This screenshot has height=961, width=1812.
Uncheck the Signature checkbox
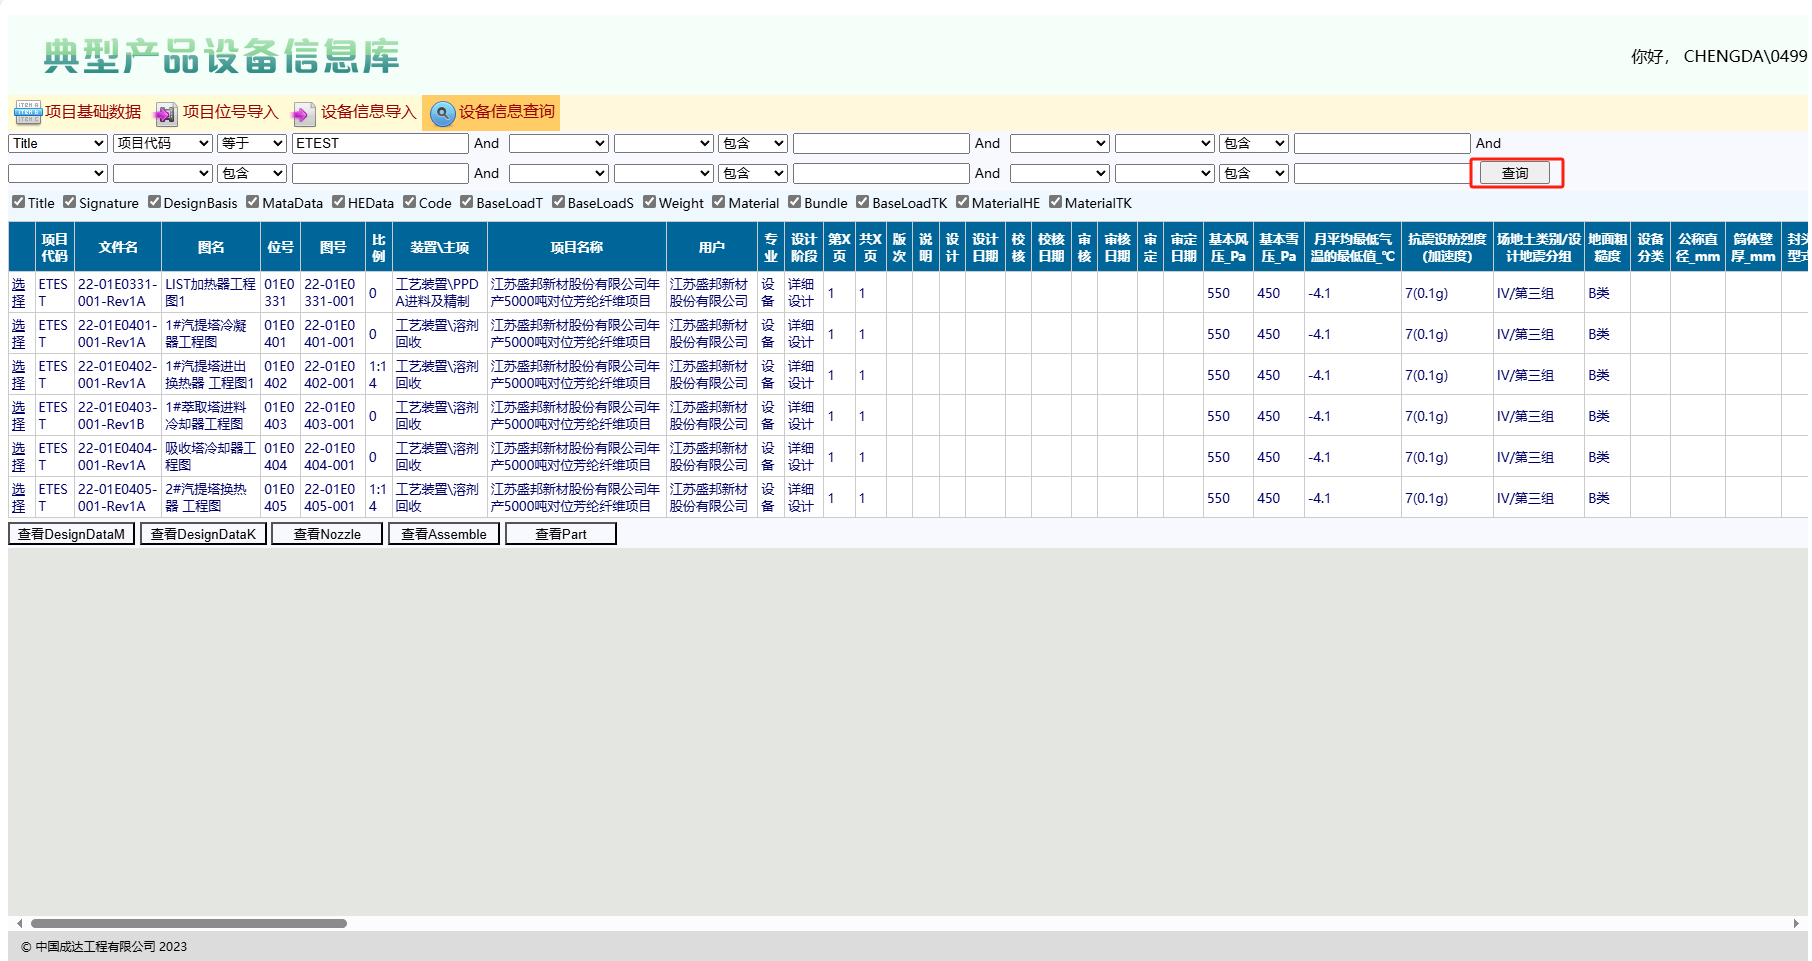click(x=70, y=202)
